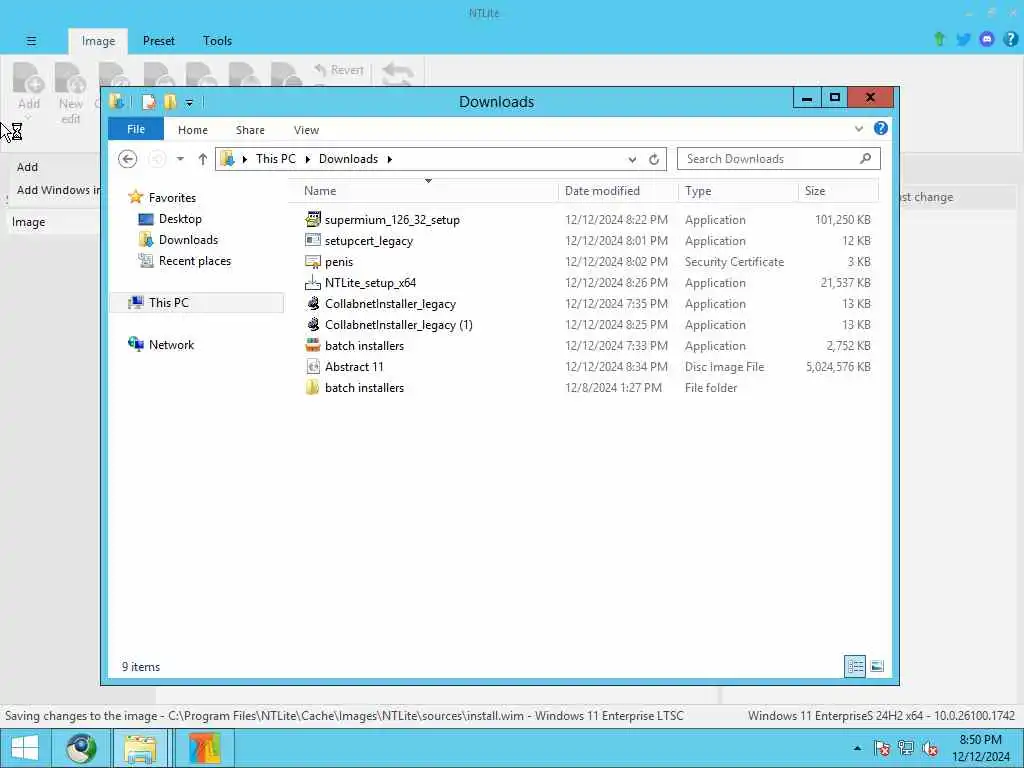Click the volume tray icon

[x=930, y=748]
